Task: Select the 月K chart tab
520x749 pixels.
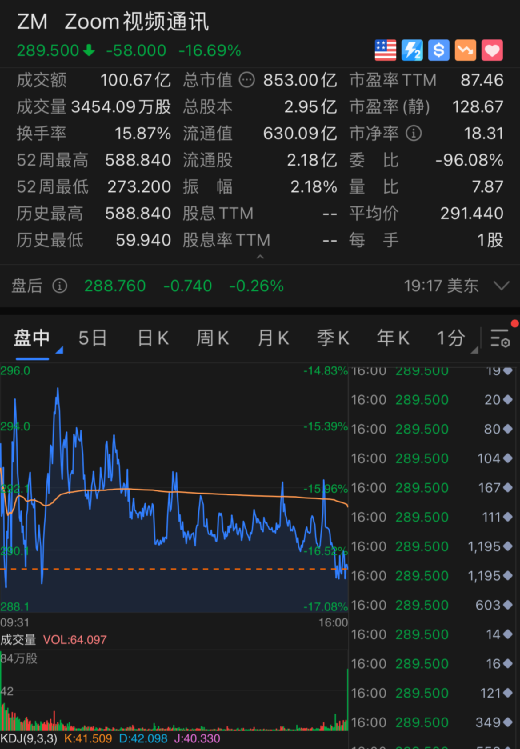Action: pyautogui.click(x=273, y=338)
